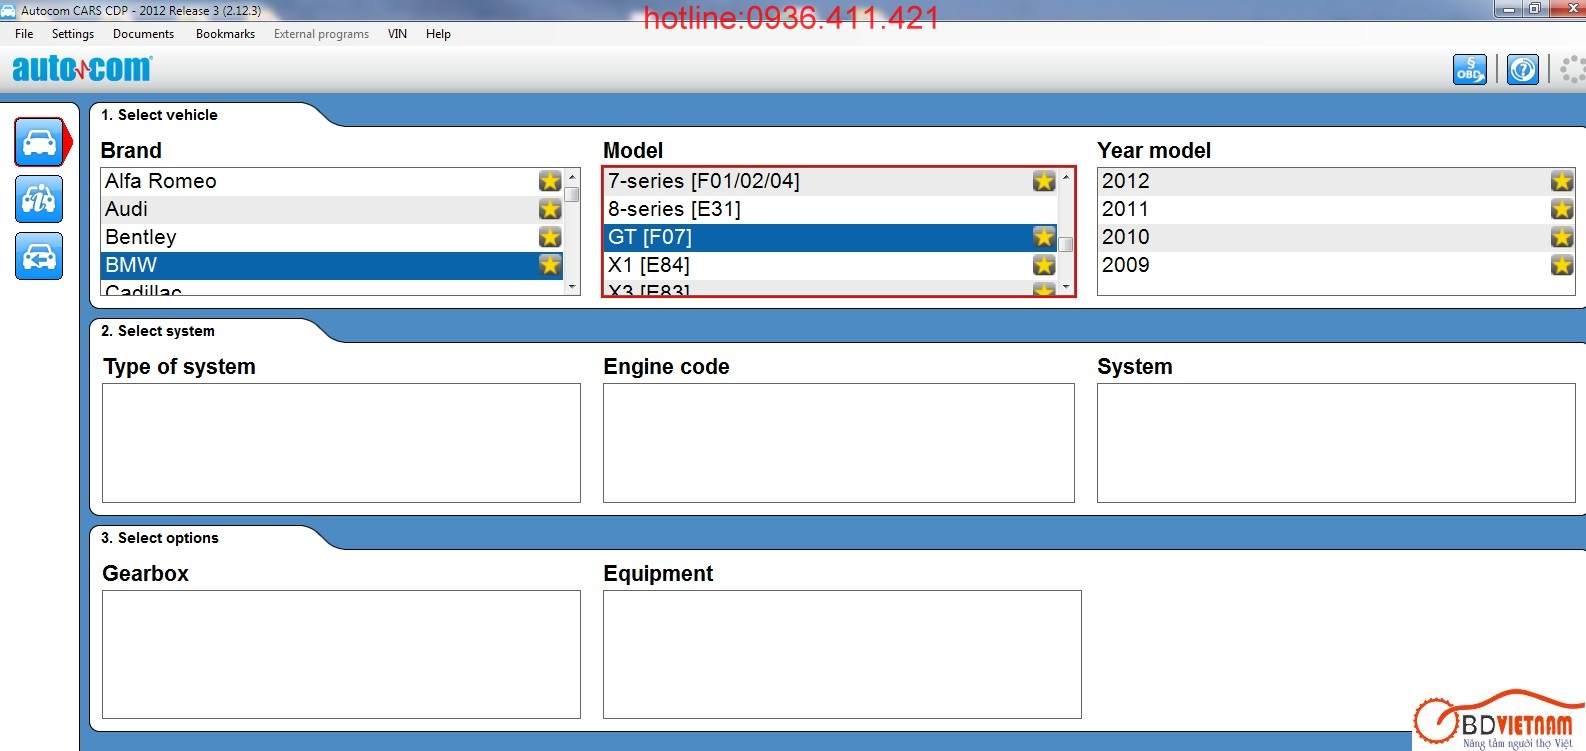Select year model 2010
This screenshot has height=751, width=1586.
click(x=1336, y=237)
